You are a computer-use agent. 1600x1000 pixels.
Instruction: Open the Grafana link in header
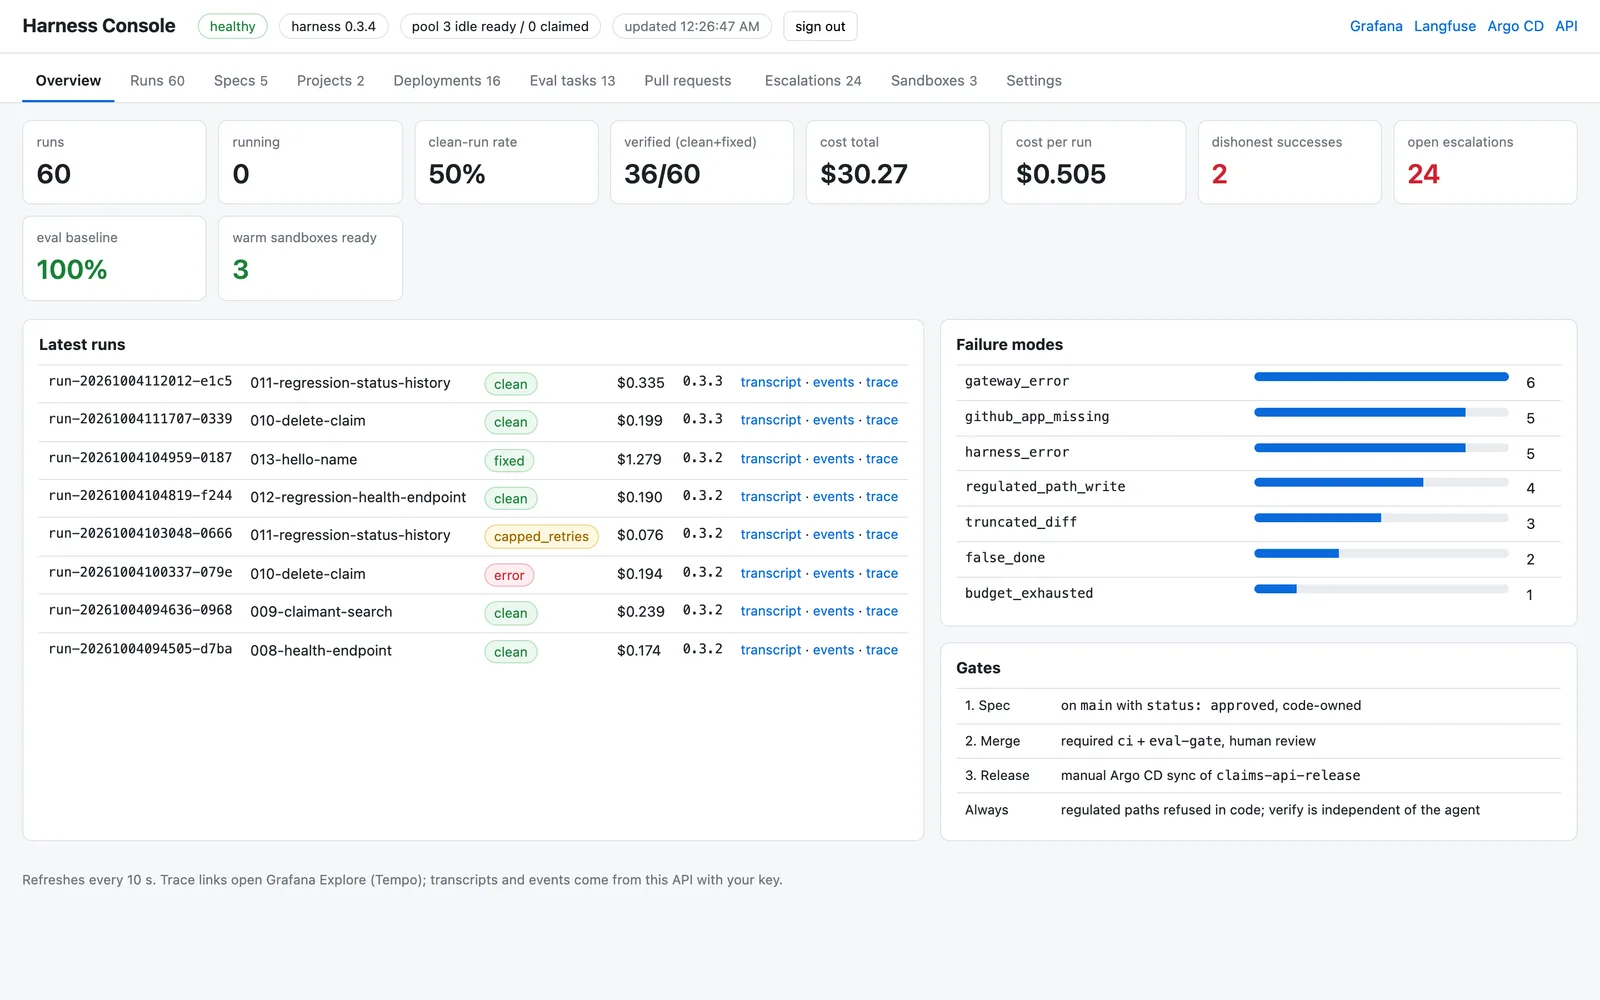[1376, 26]
